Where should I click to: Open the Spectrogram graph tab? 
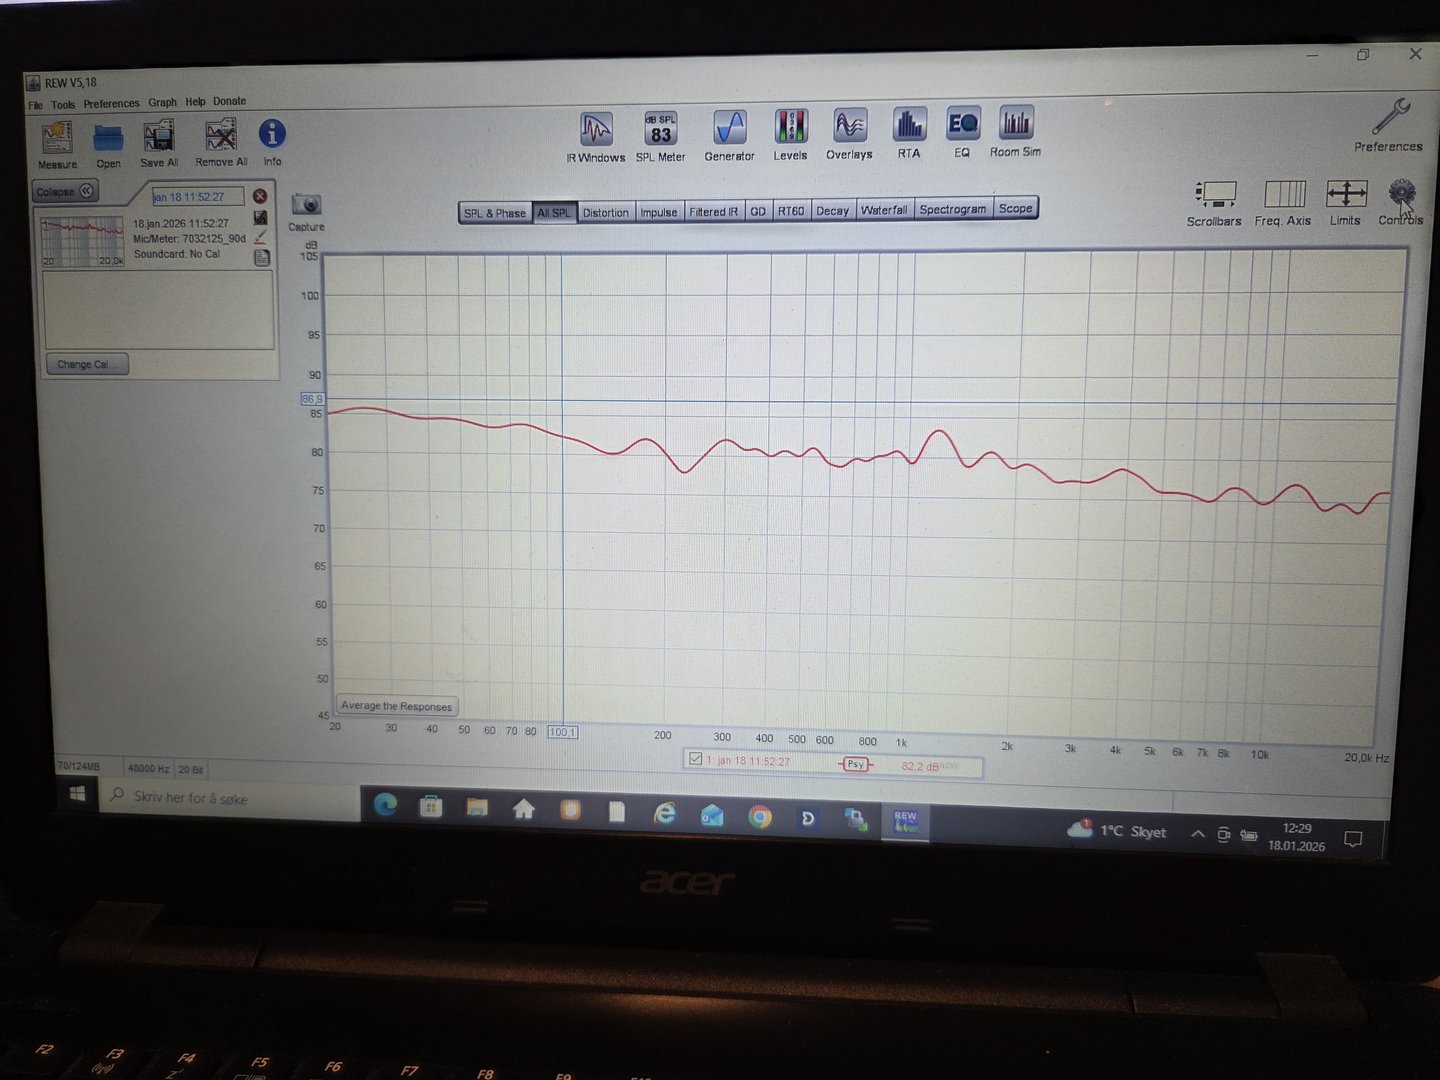[953, 209]
